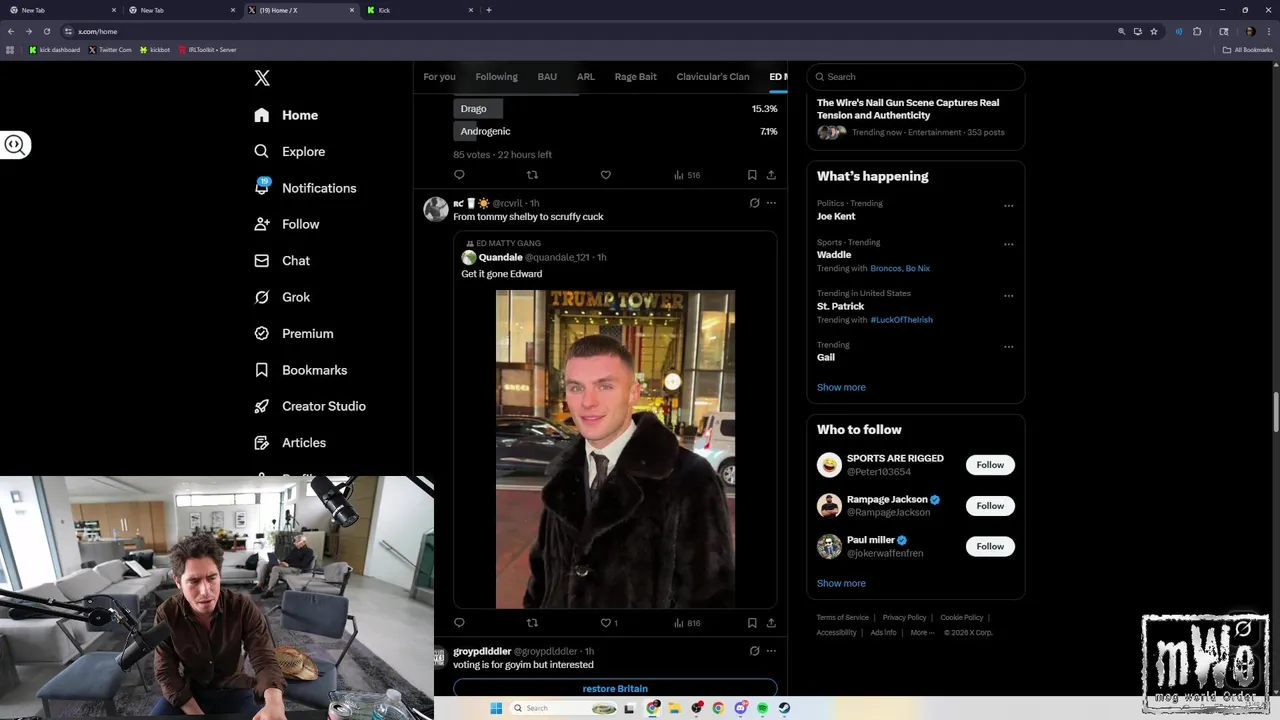Click the zoom magnifier in address bar
Viewport: 1280px width, 720px height.
[x=1121, y=31]
